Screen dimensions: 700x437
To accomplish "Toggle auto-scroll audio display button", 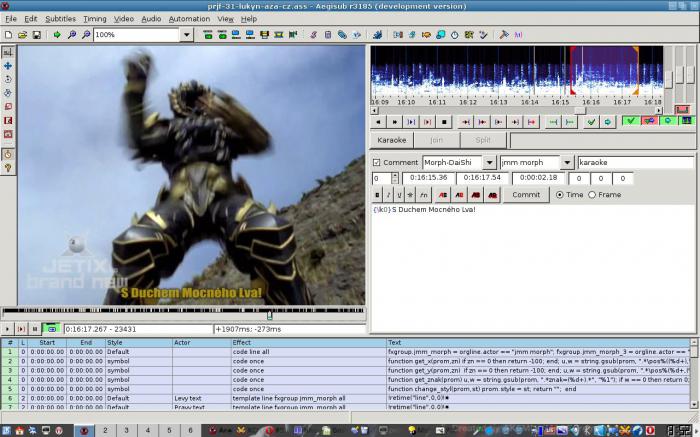I will click(668, 121).
